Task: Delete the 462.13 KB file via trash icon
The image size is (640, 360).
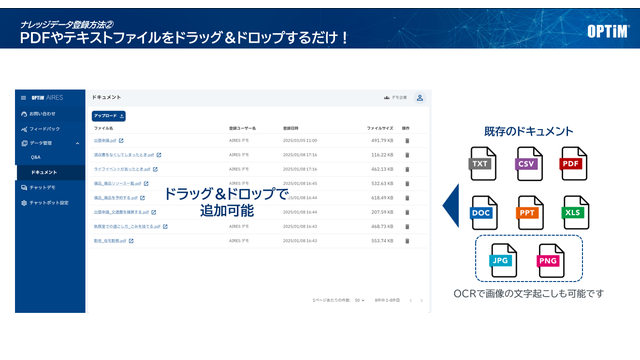Action: pyautogui.click(x=407, y=169)
